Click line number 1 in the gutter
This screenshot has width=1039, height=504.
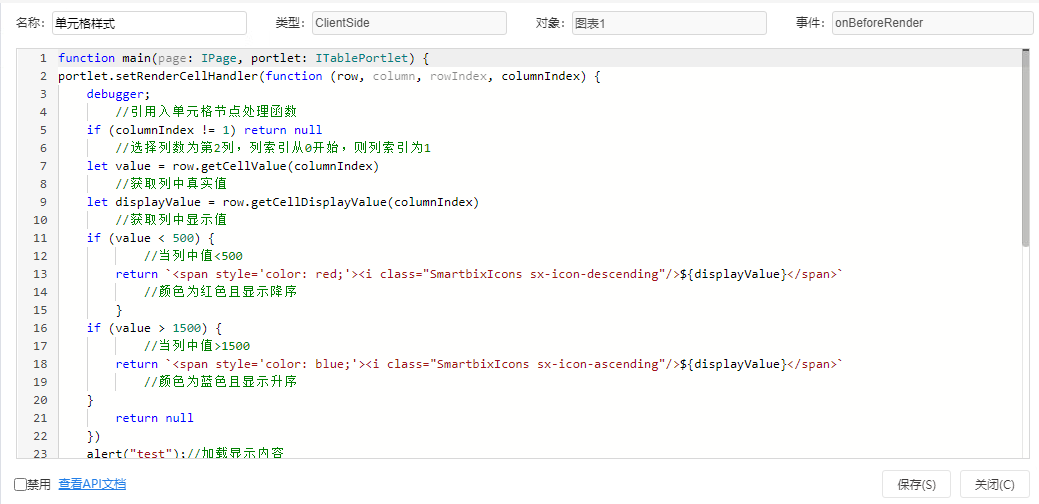tap(43, 58)
